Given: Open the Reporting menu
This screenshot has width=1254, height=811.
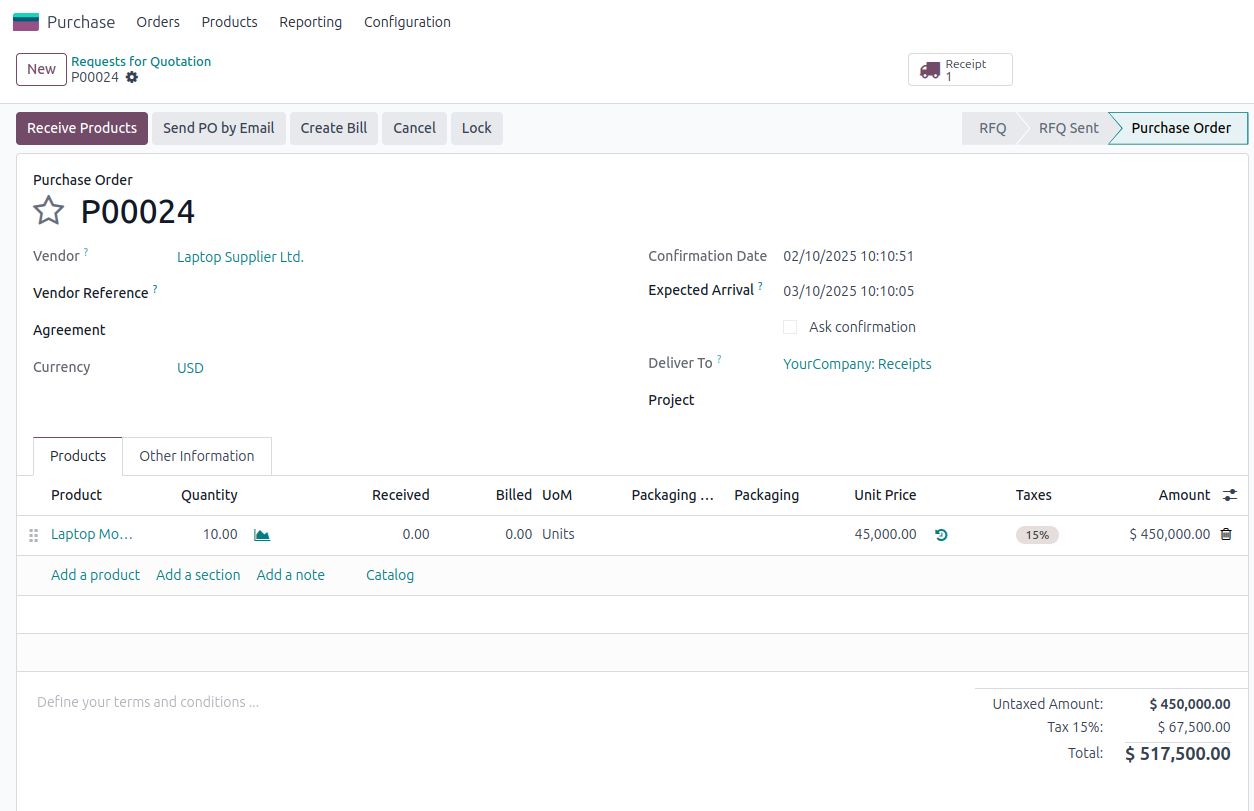Looking at the screenshot, I should click(310, 21).
